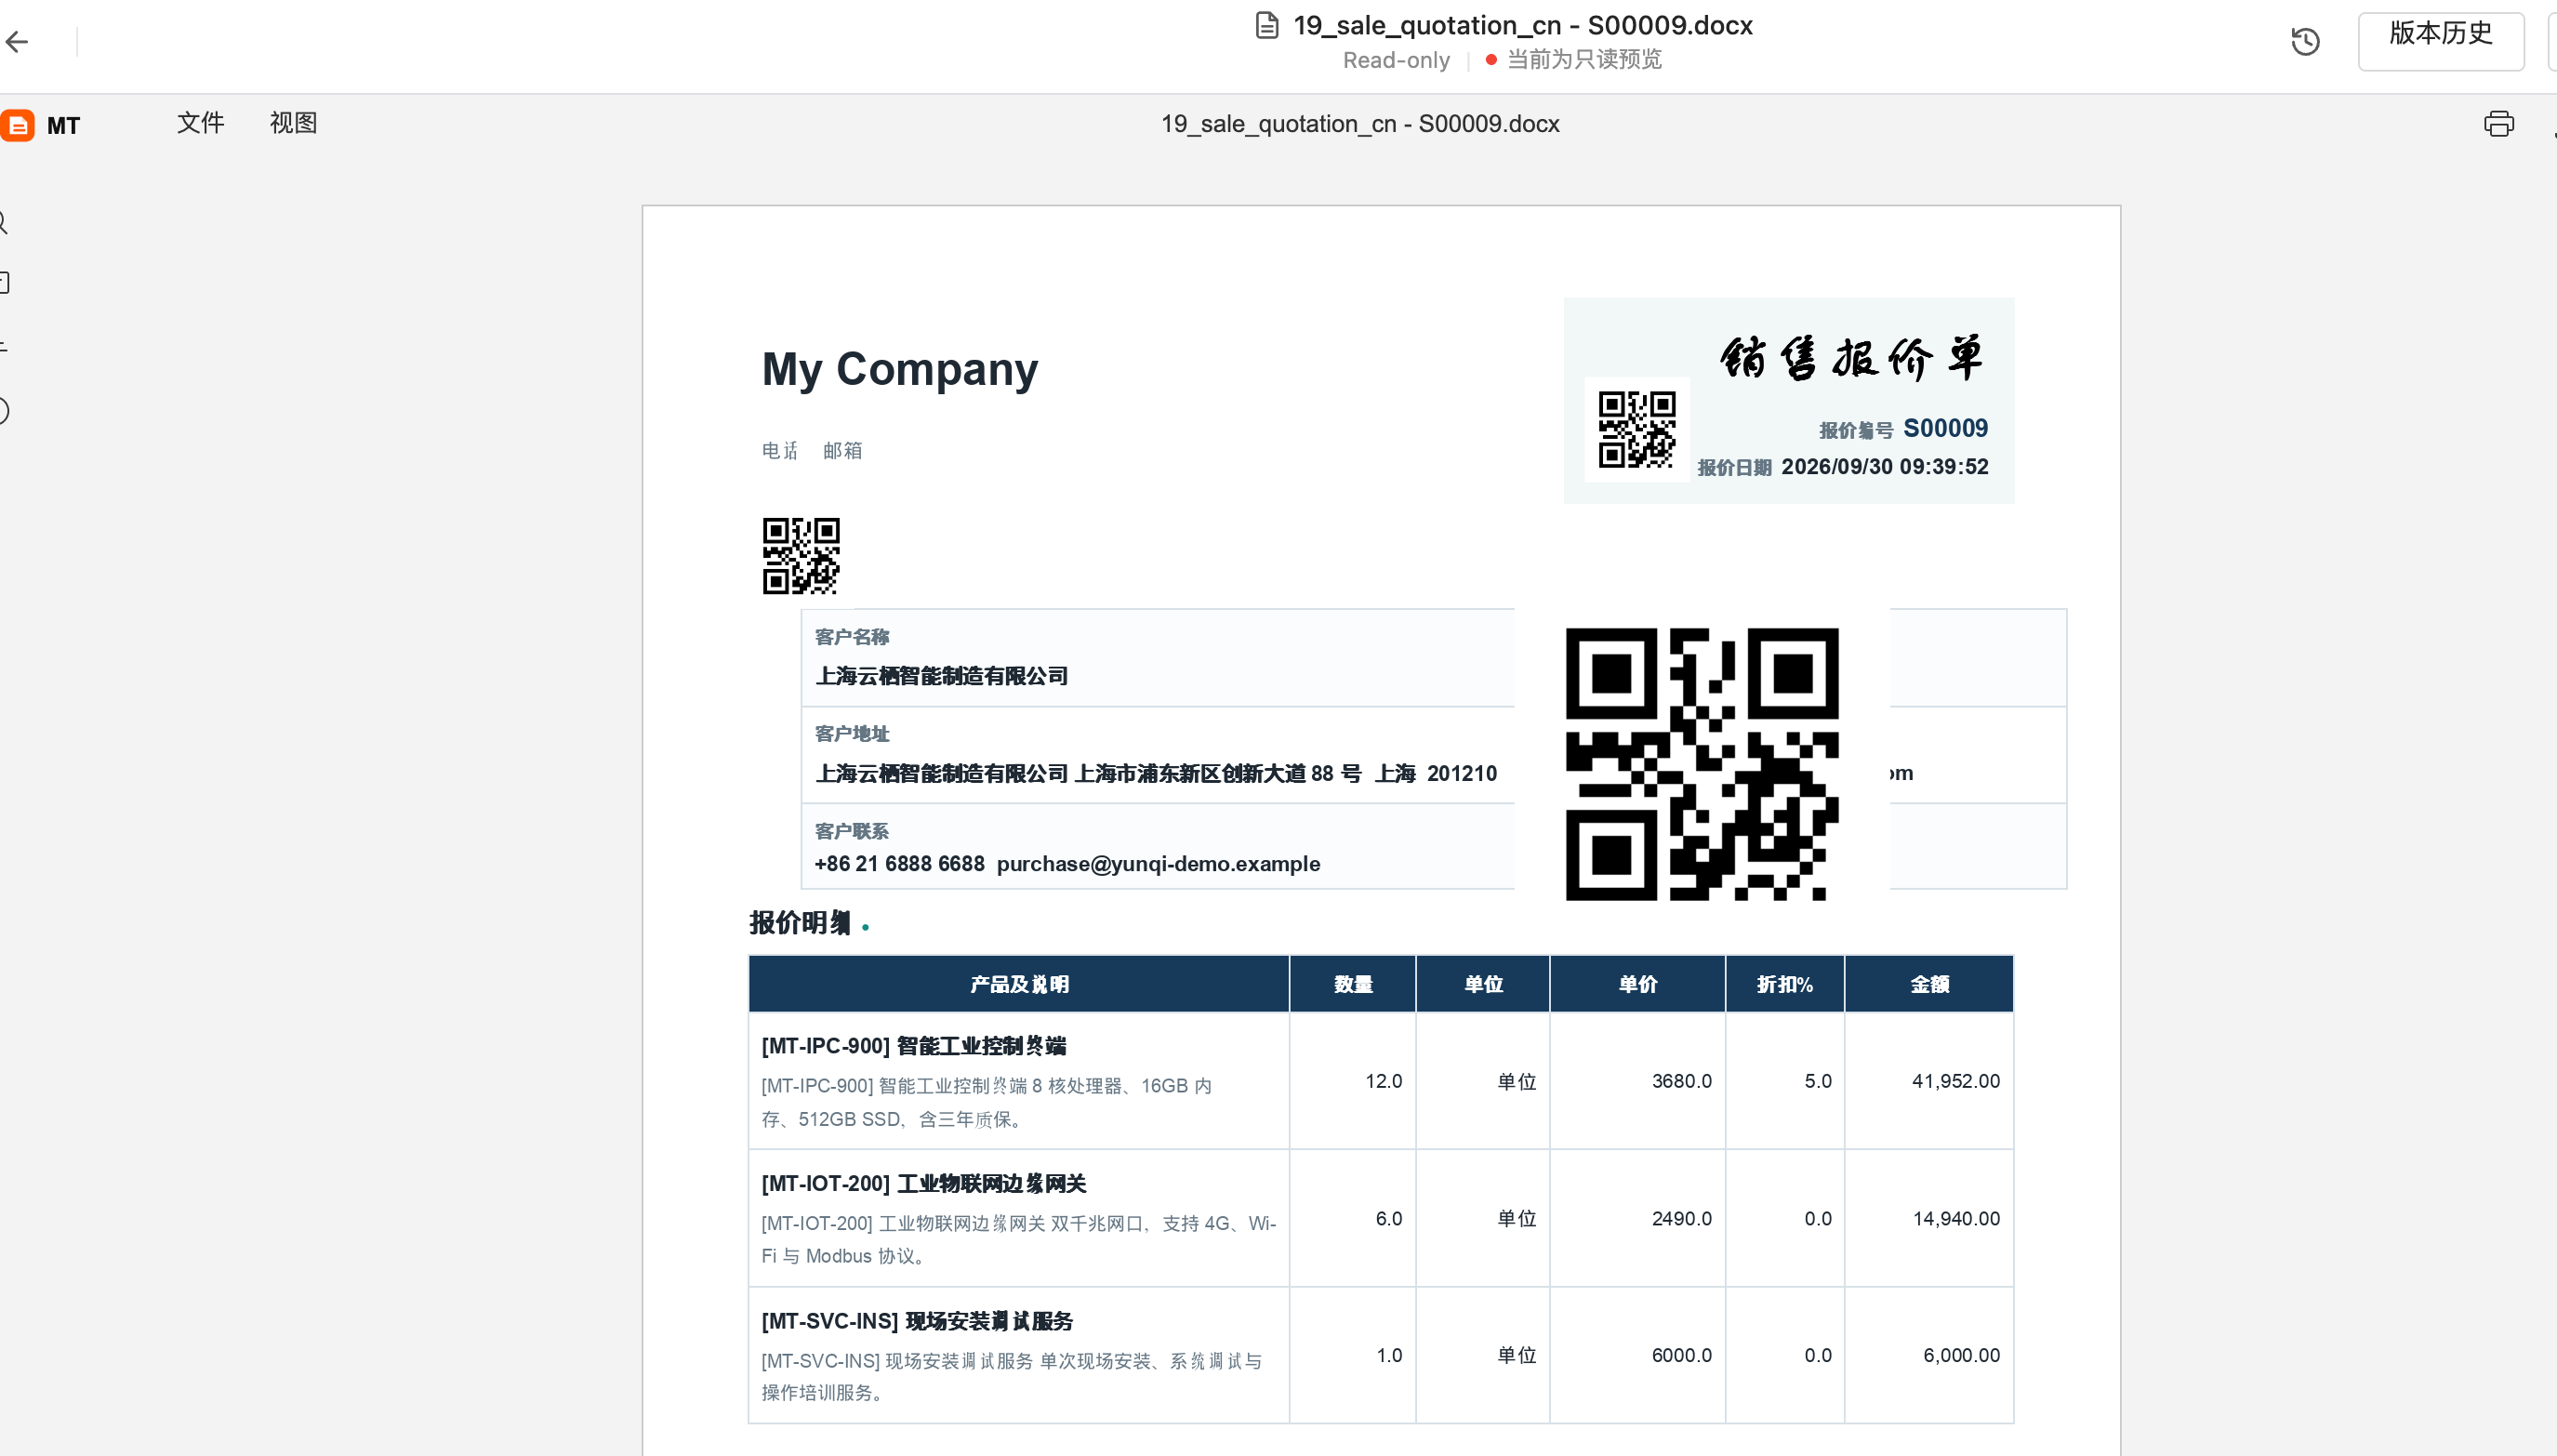Image resolution: width=2557 pixels, height=1456 pixels.
Task: Click the 折扣% column header
Action: tap(1785, 984)
